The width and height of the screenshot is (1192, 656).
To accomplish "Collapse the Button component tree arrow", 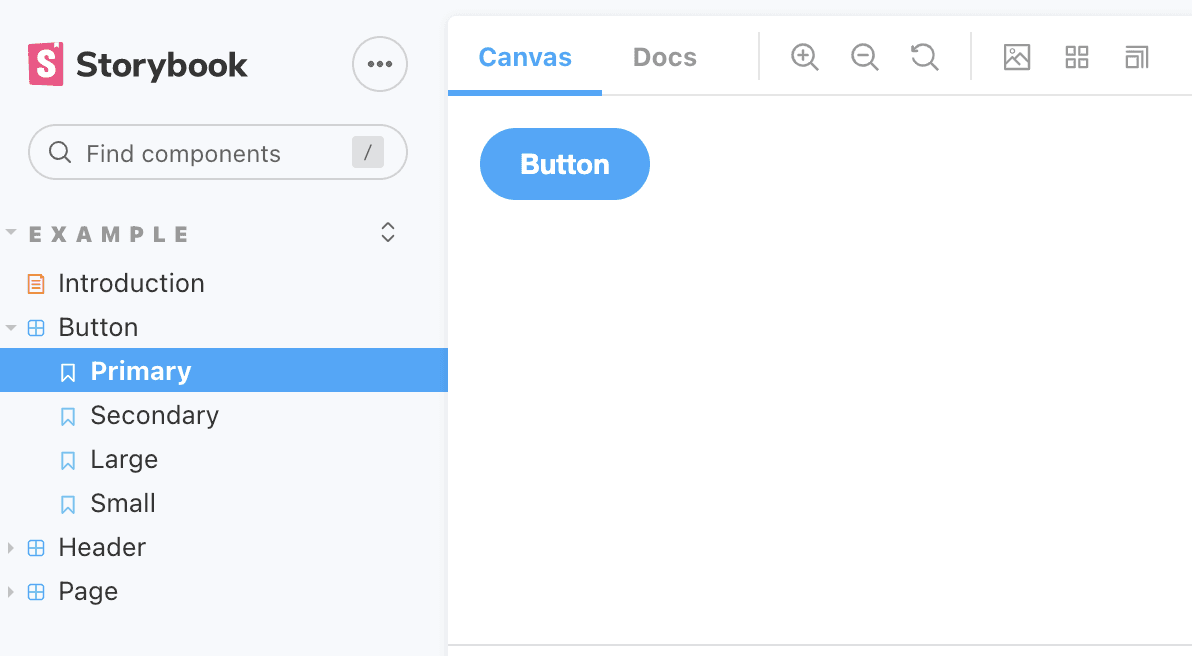I will pyautogui.click(x=11, y=327).
